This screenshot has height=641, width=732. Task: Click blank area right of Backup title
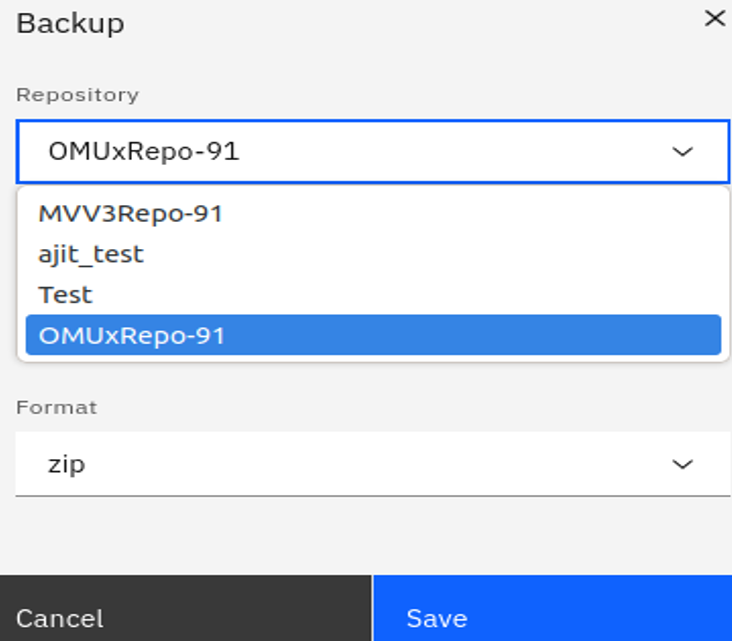[x=400, y=23]
